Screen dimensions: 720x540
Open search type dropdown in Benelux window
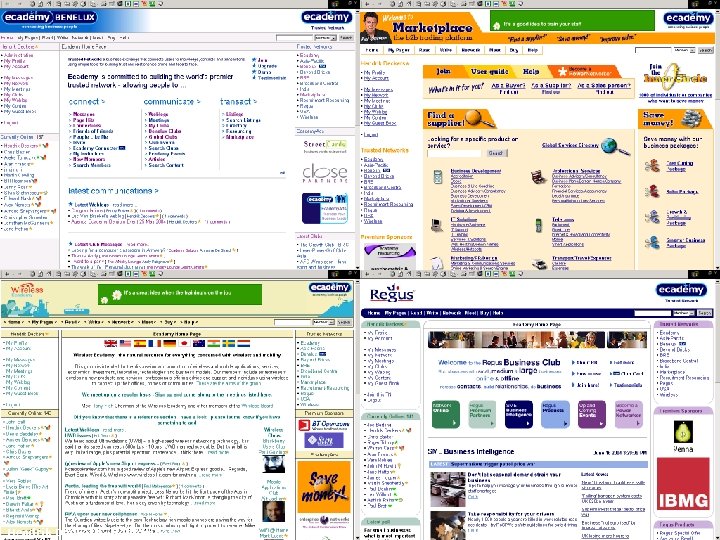[x=325, y=38]
